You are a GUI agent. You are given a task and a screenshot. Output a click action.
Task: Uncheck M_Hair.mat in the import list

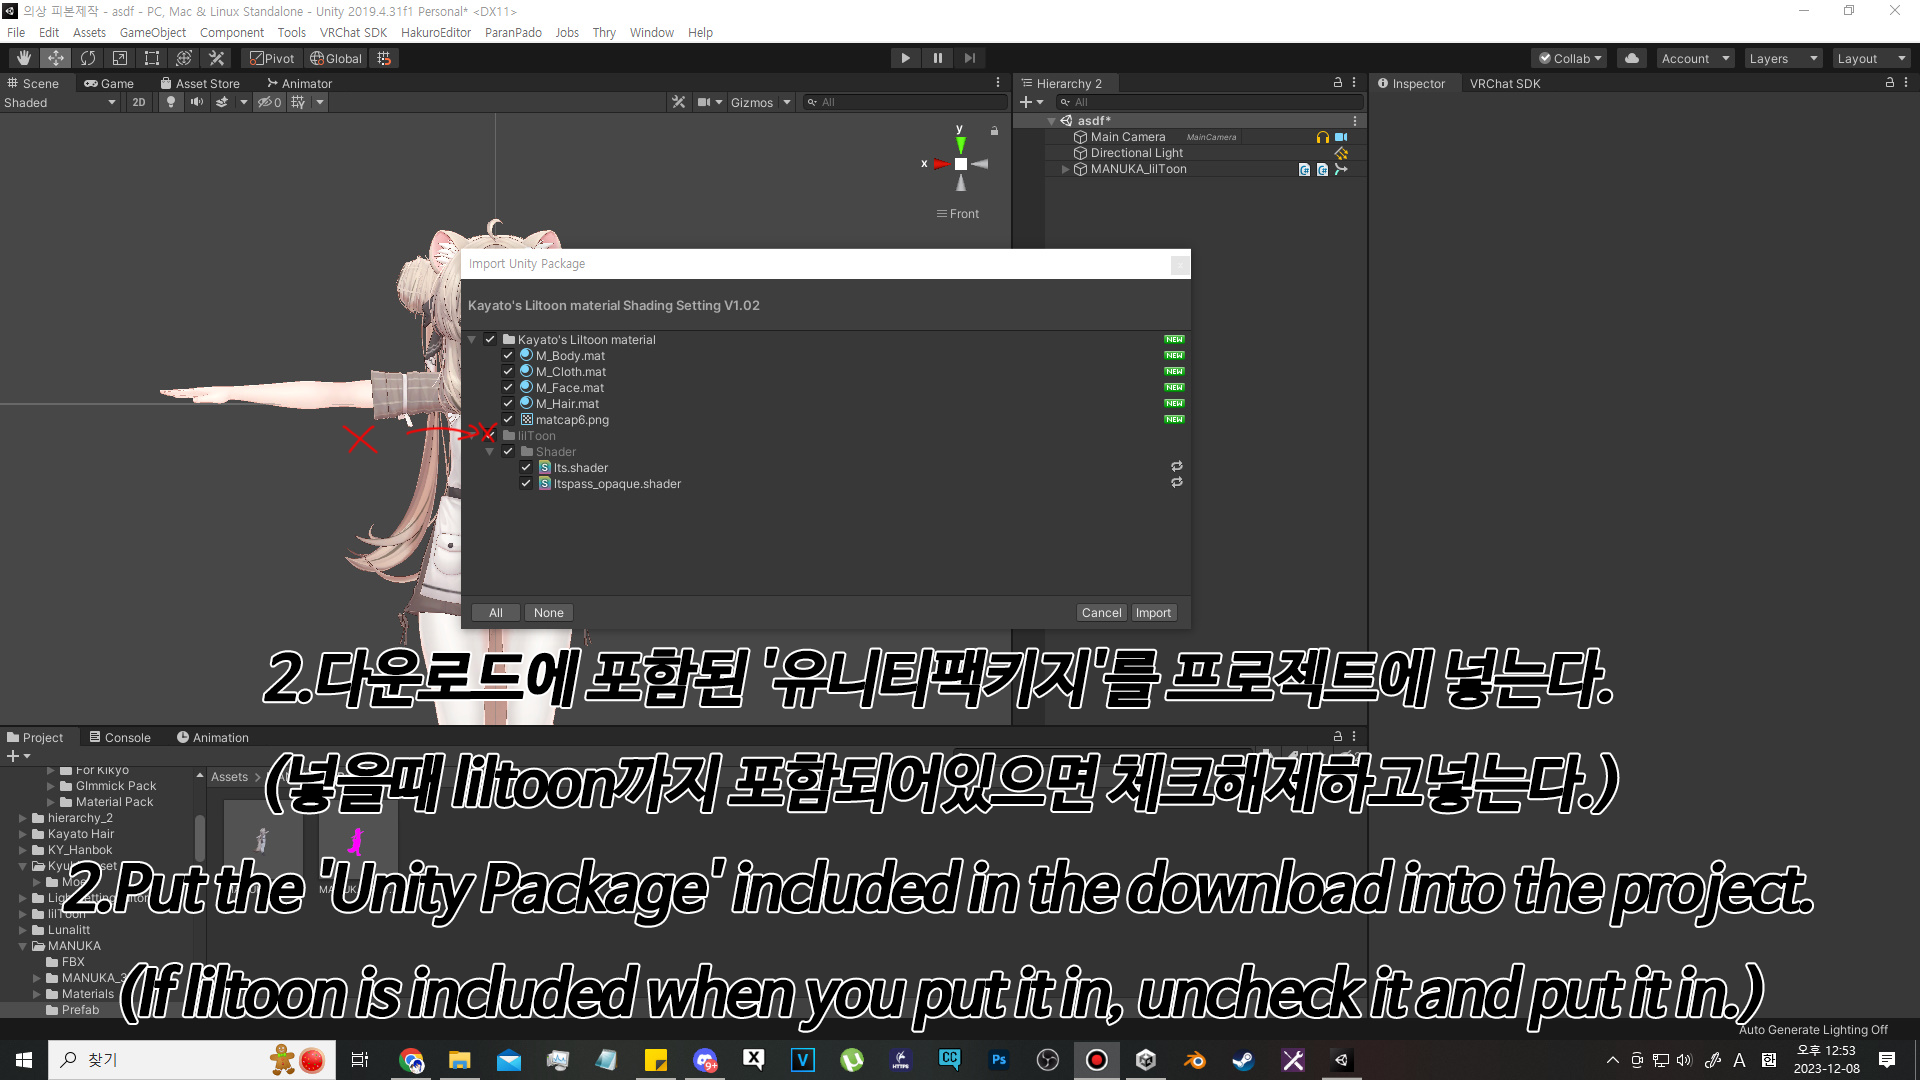pyautogui.click(x=508, y=403)
